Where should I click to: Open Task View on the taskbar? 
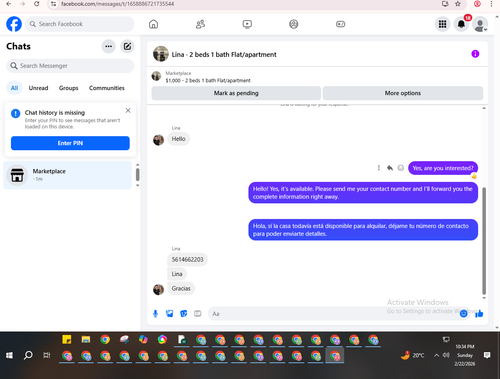click(47, 355)
